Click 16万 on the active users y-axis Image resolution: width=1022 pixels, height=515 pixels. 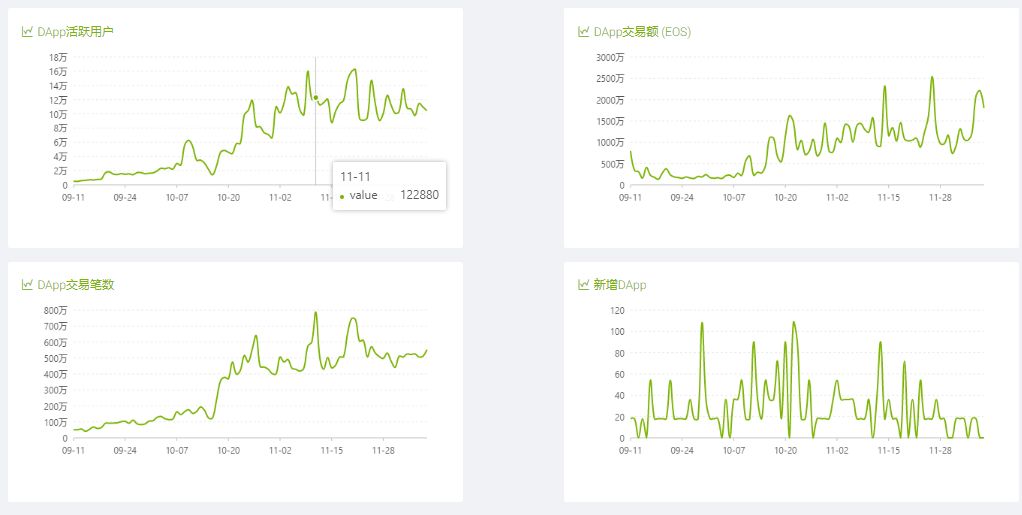pos(59,71)
